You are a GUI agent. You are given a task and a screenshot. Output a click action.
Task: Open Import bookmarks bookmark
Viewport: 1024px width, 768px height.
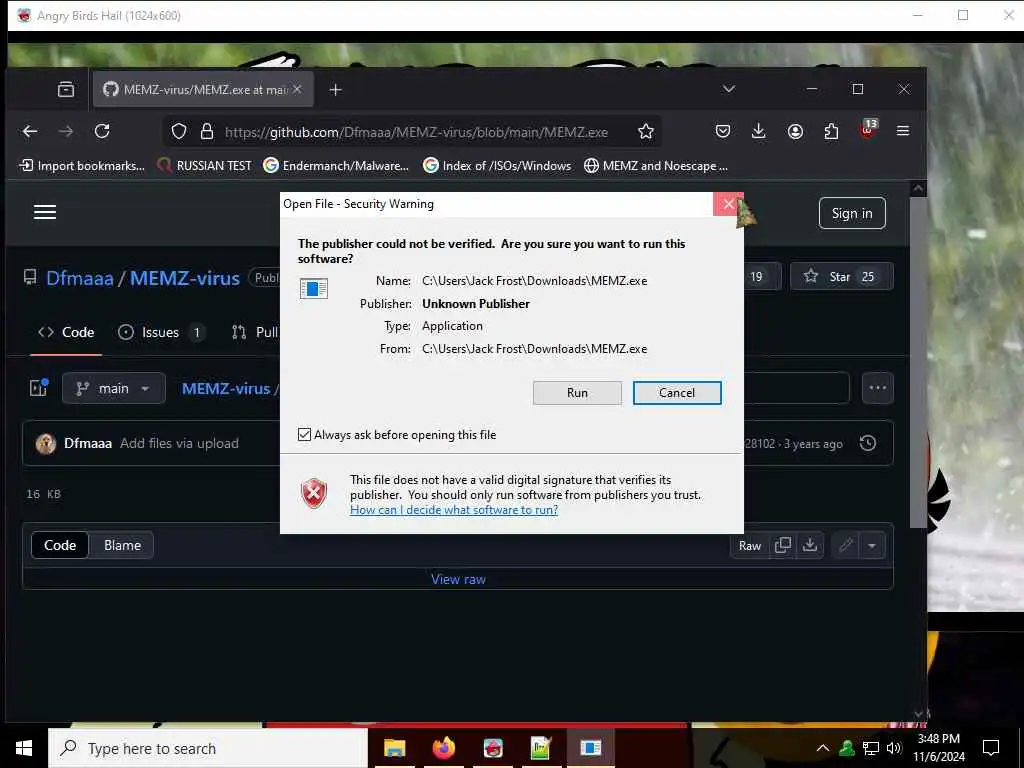(82, 166)
